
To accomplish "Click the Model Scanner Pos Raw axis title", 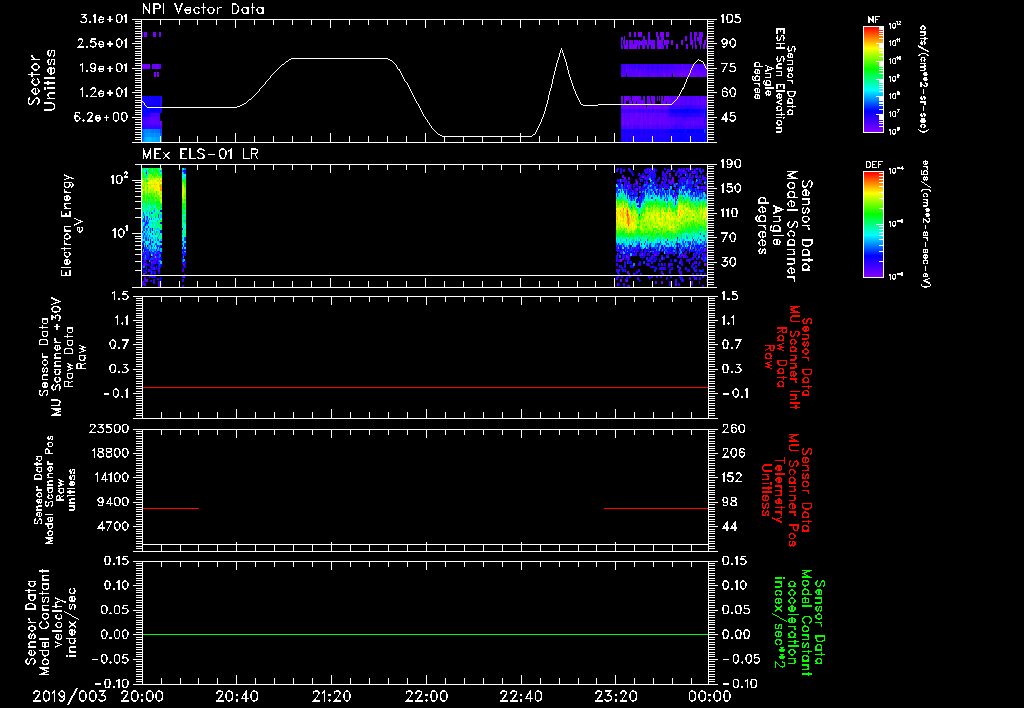I will [54, 490].
